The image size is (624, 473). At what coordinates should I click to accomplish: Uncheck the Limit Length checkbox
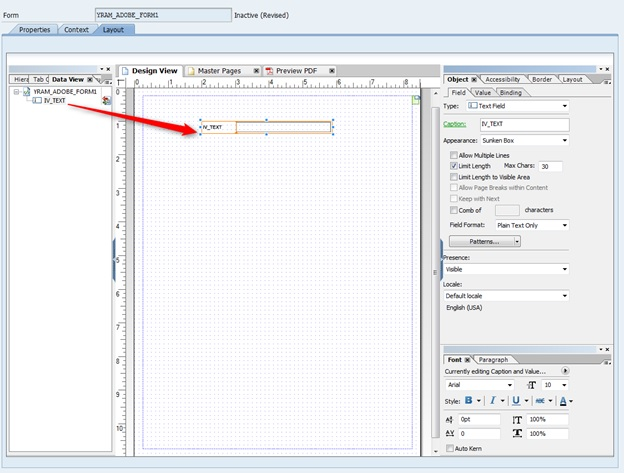coord(453,166)
